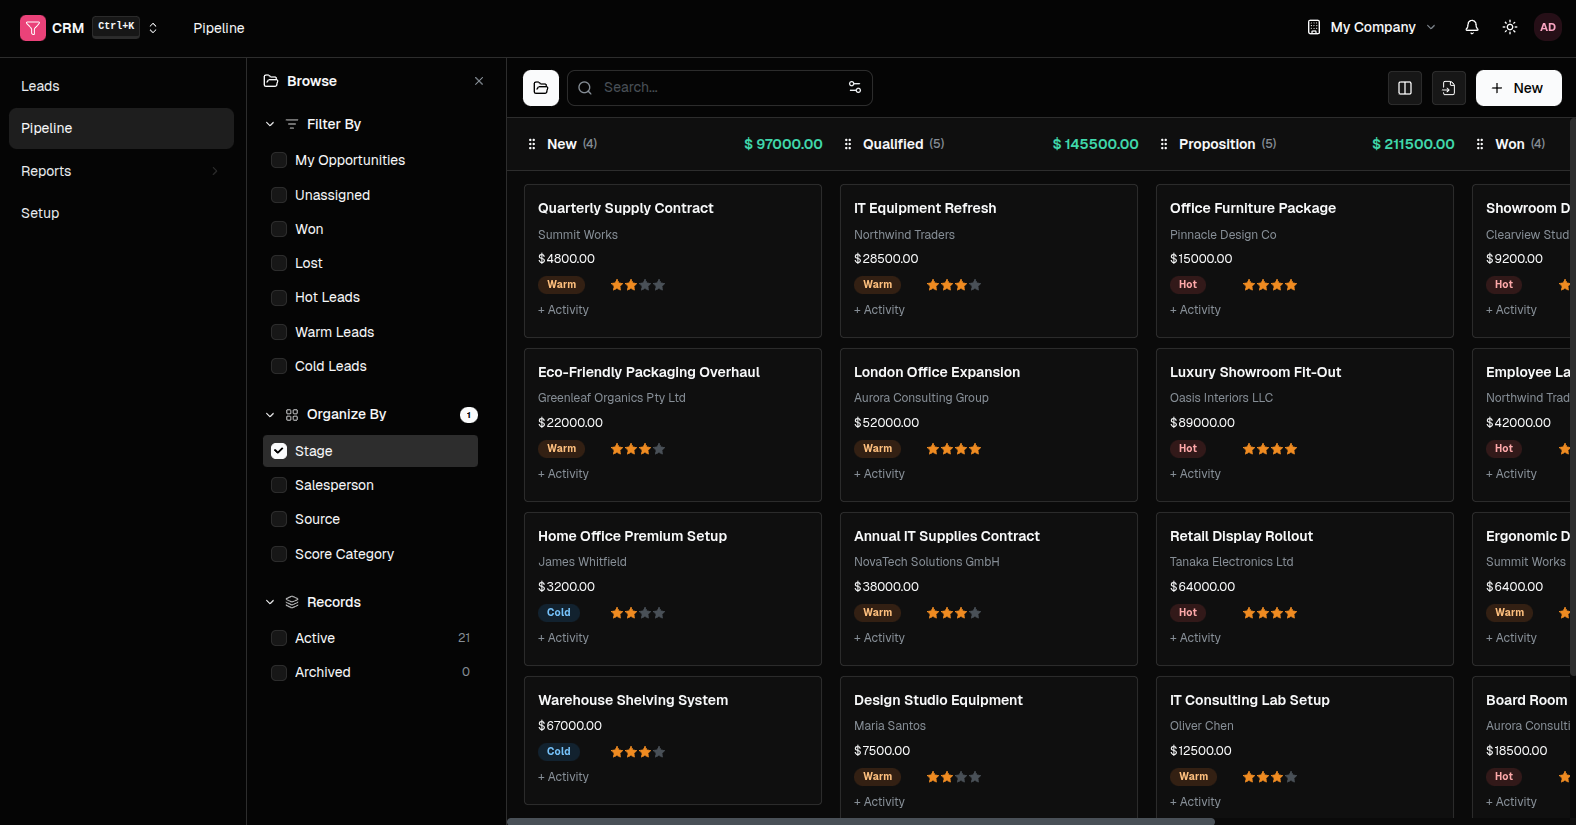The height and width of the screenshot is (825, 1576).
Task: Enable the Hot Leads filter checkbox
Action: click(279, 298)
